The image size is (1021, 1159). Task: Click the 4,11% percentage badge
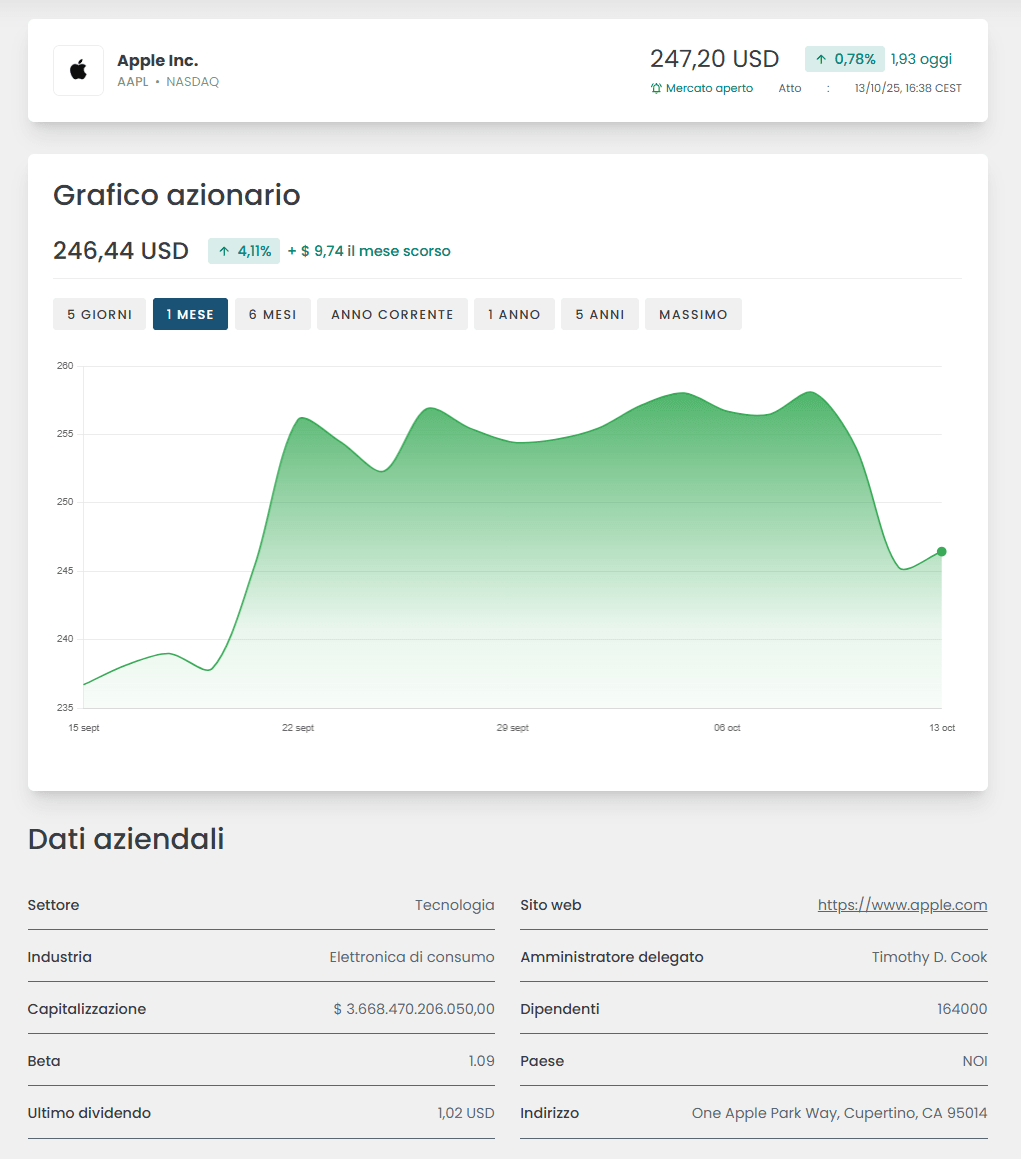[243, 251]
